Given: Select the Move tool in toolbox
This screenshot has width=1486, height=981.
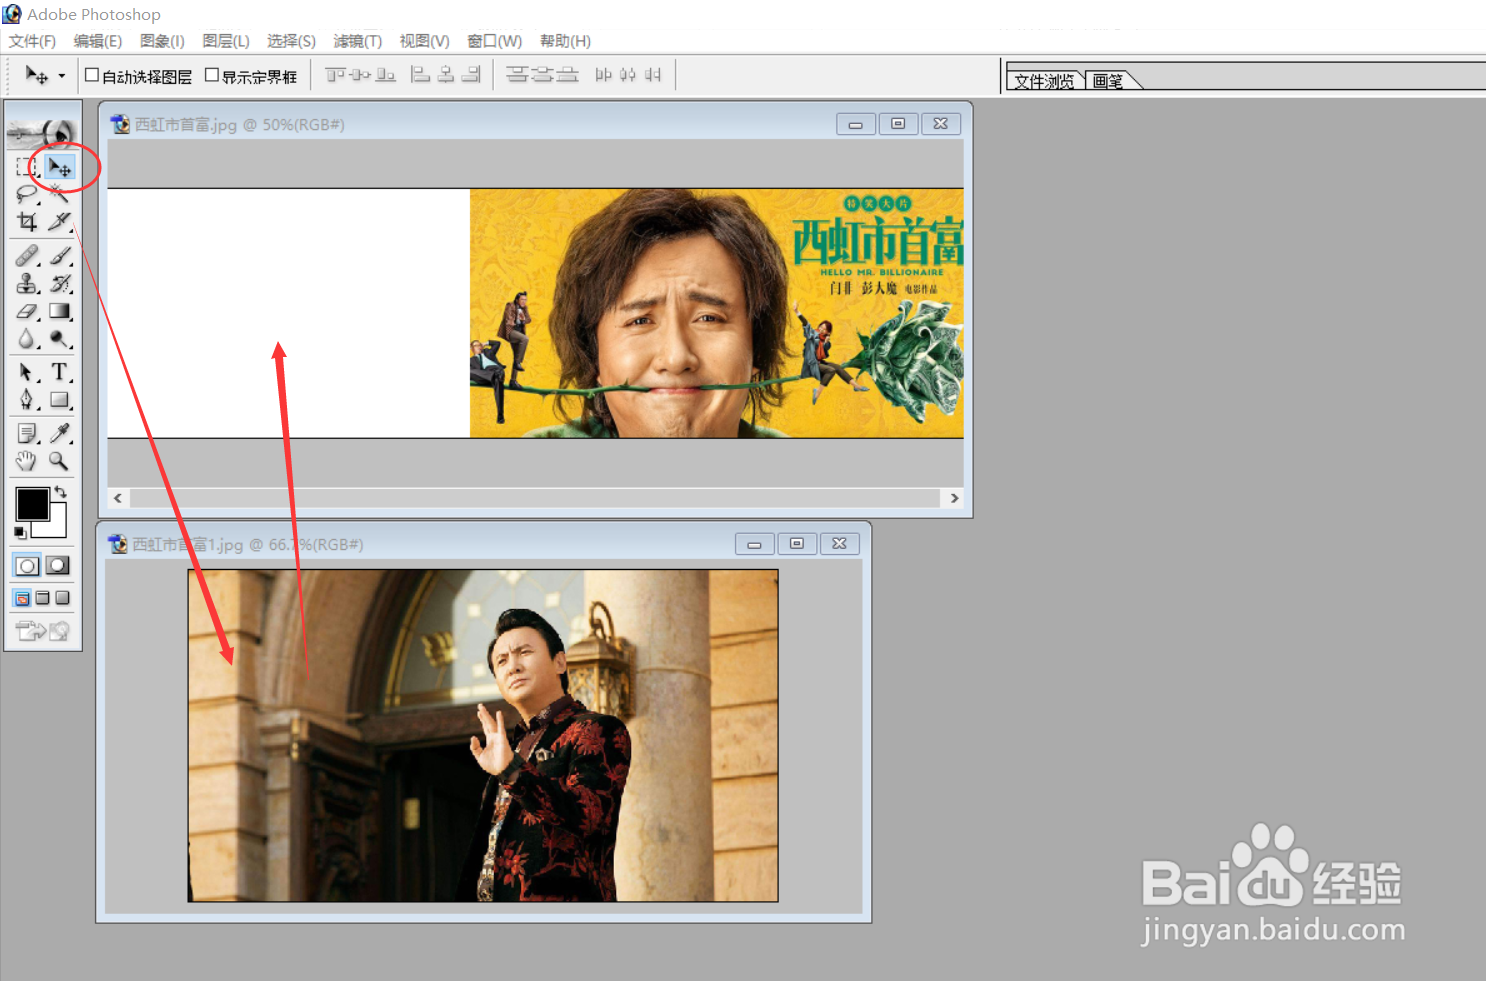Looking at the screenshot, I should [x=59, y=167].
